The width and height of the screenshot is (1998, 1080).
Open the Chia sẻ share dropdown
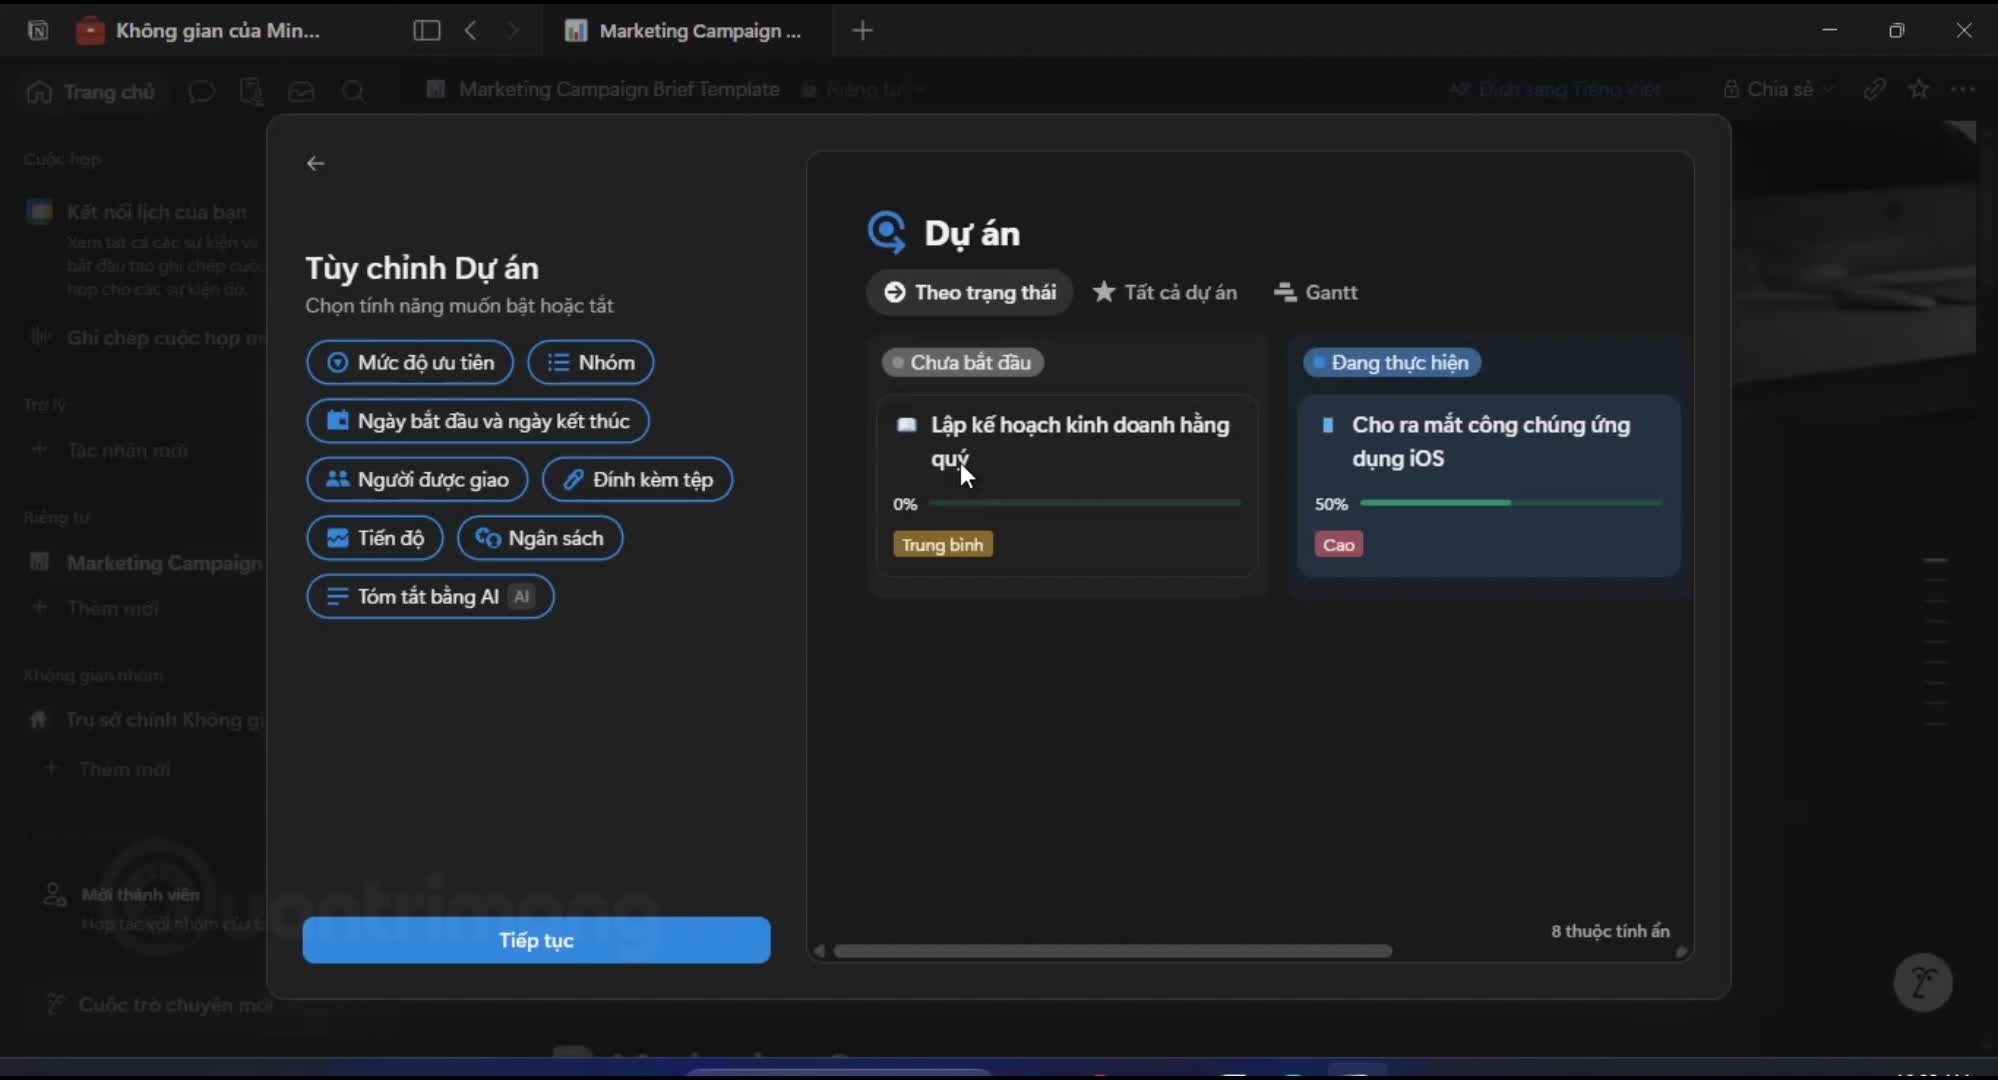[x=1780, y=89]
